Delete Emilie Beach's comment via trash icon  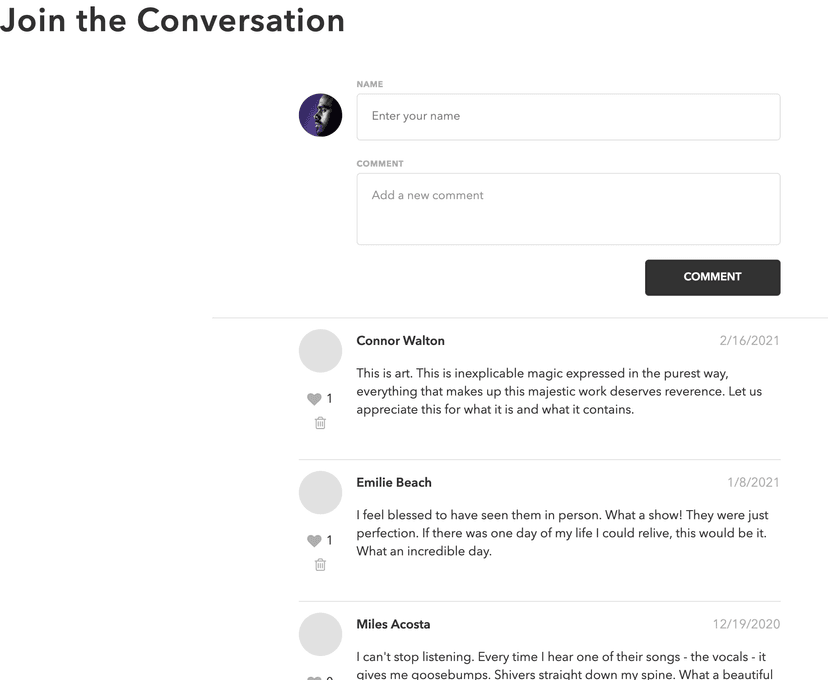click(x=320, y=564)
